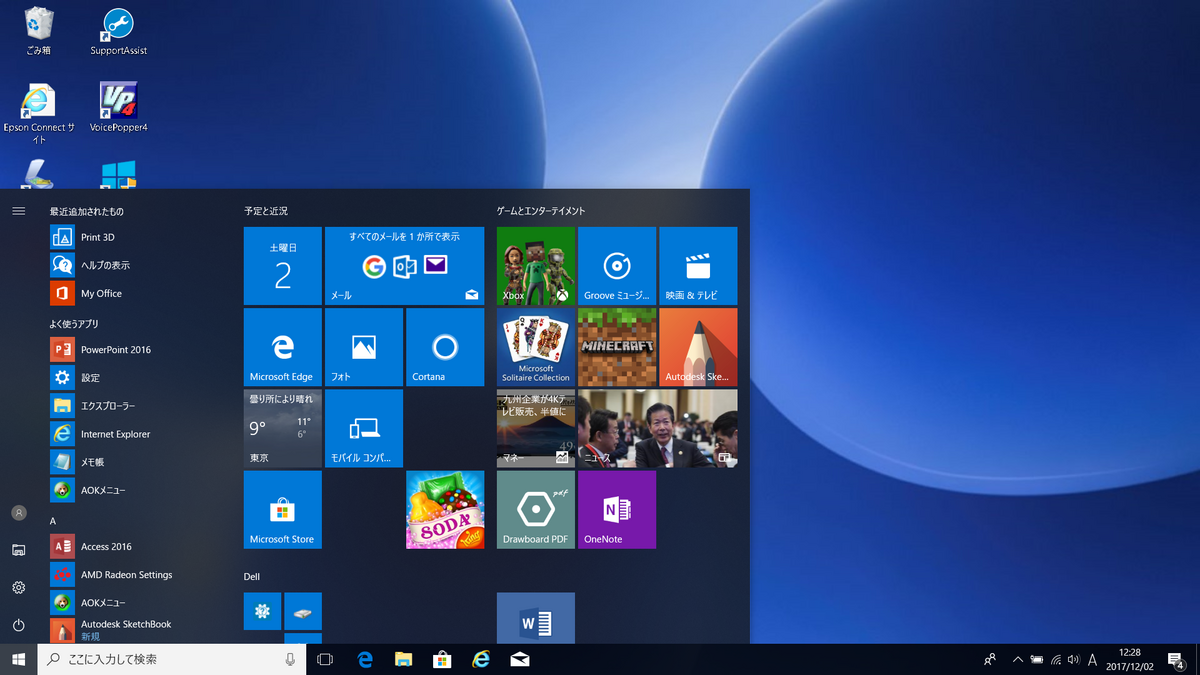Open the Minecraft tile
The image size is (1200, 675).
616,347
